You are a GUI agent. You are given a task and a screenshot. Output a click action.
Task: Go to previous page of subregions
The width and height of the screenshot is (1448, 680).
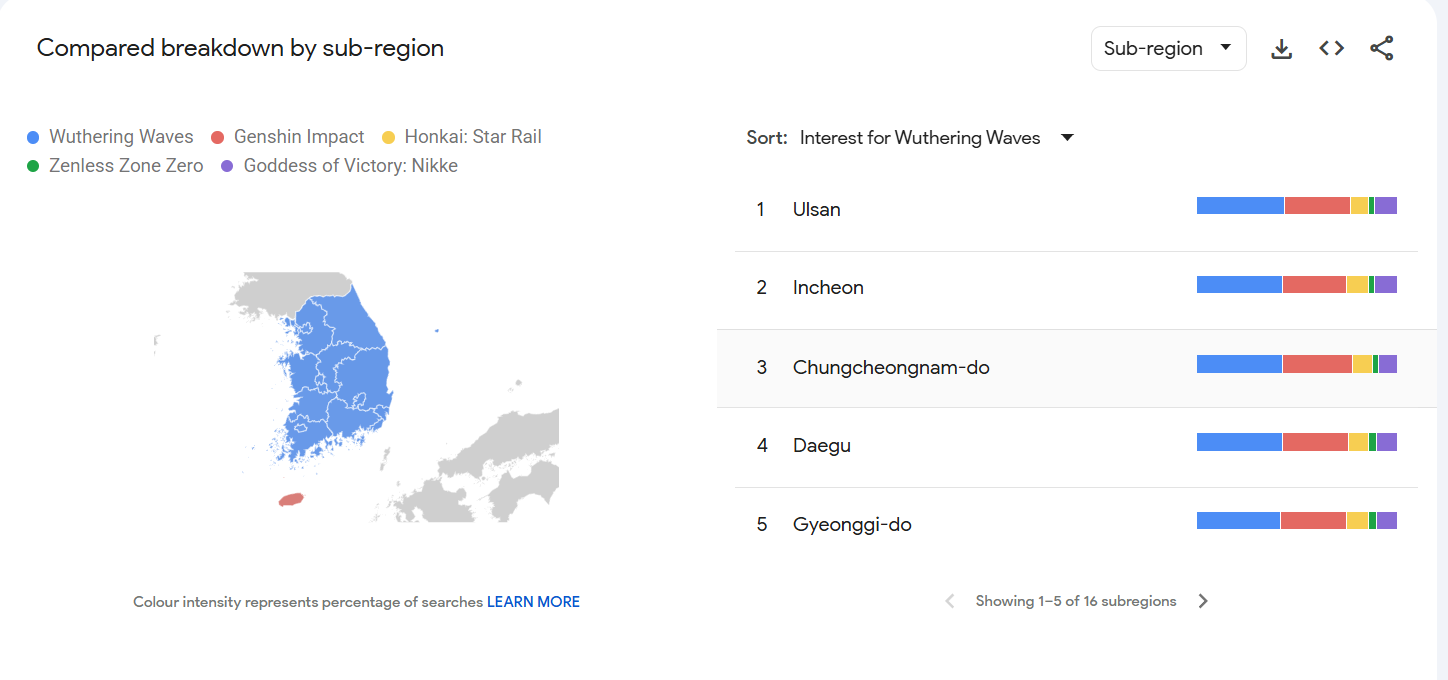(x=950, y=601)
